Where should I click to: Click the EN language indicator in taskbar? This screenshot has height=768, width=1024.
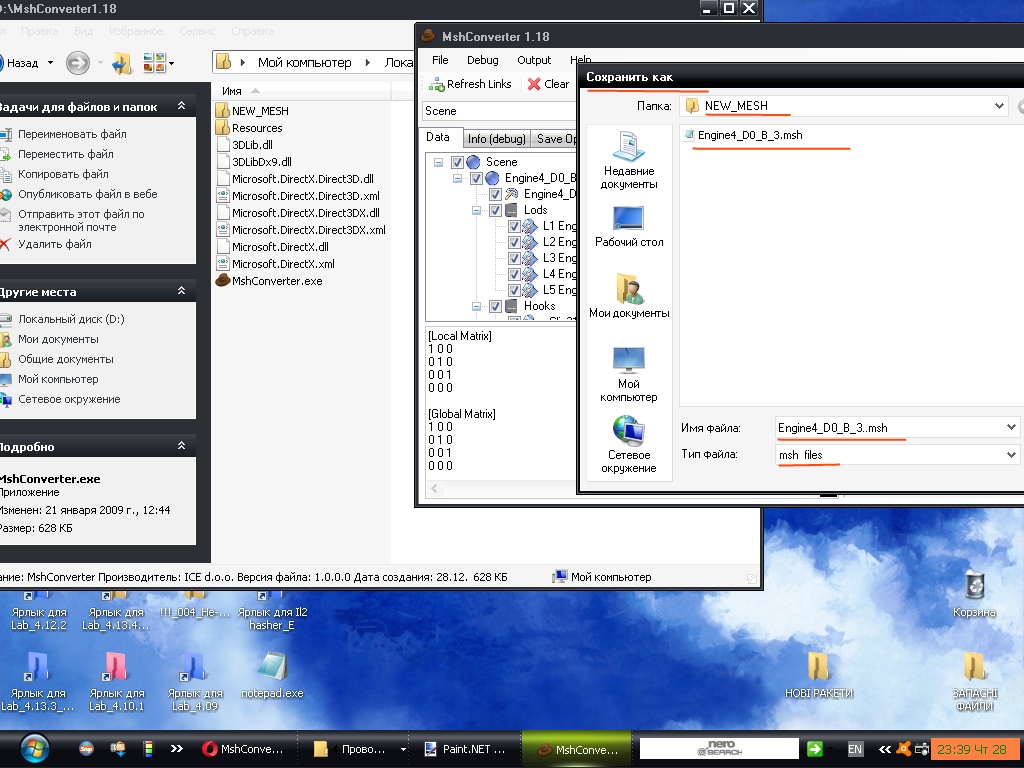[x=855, y=749]
